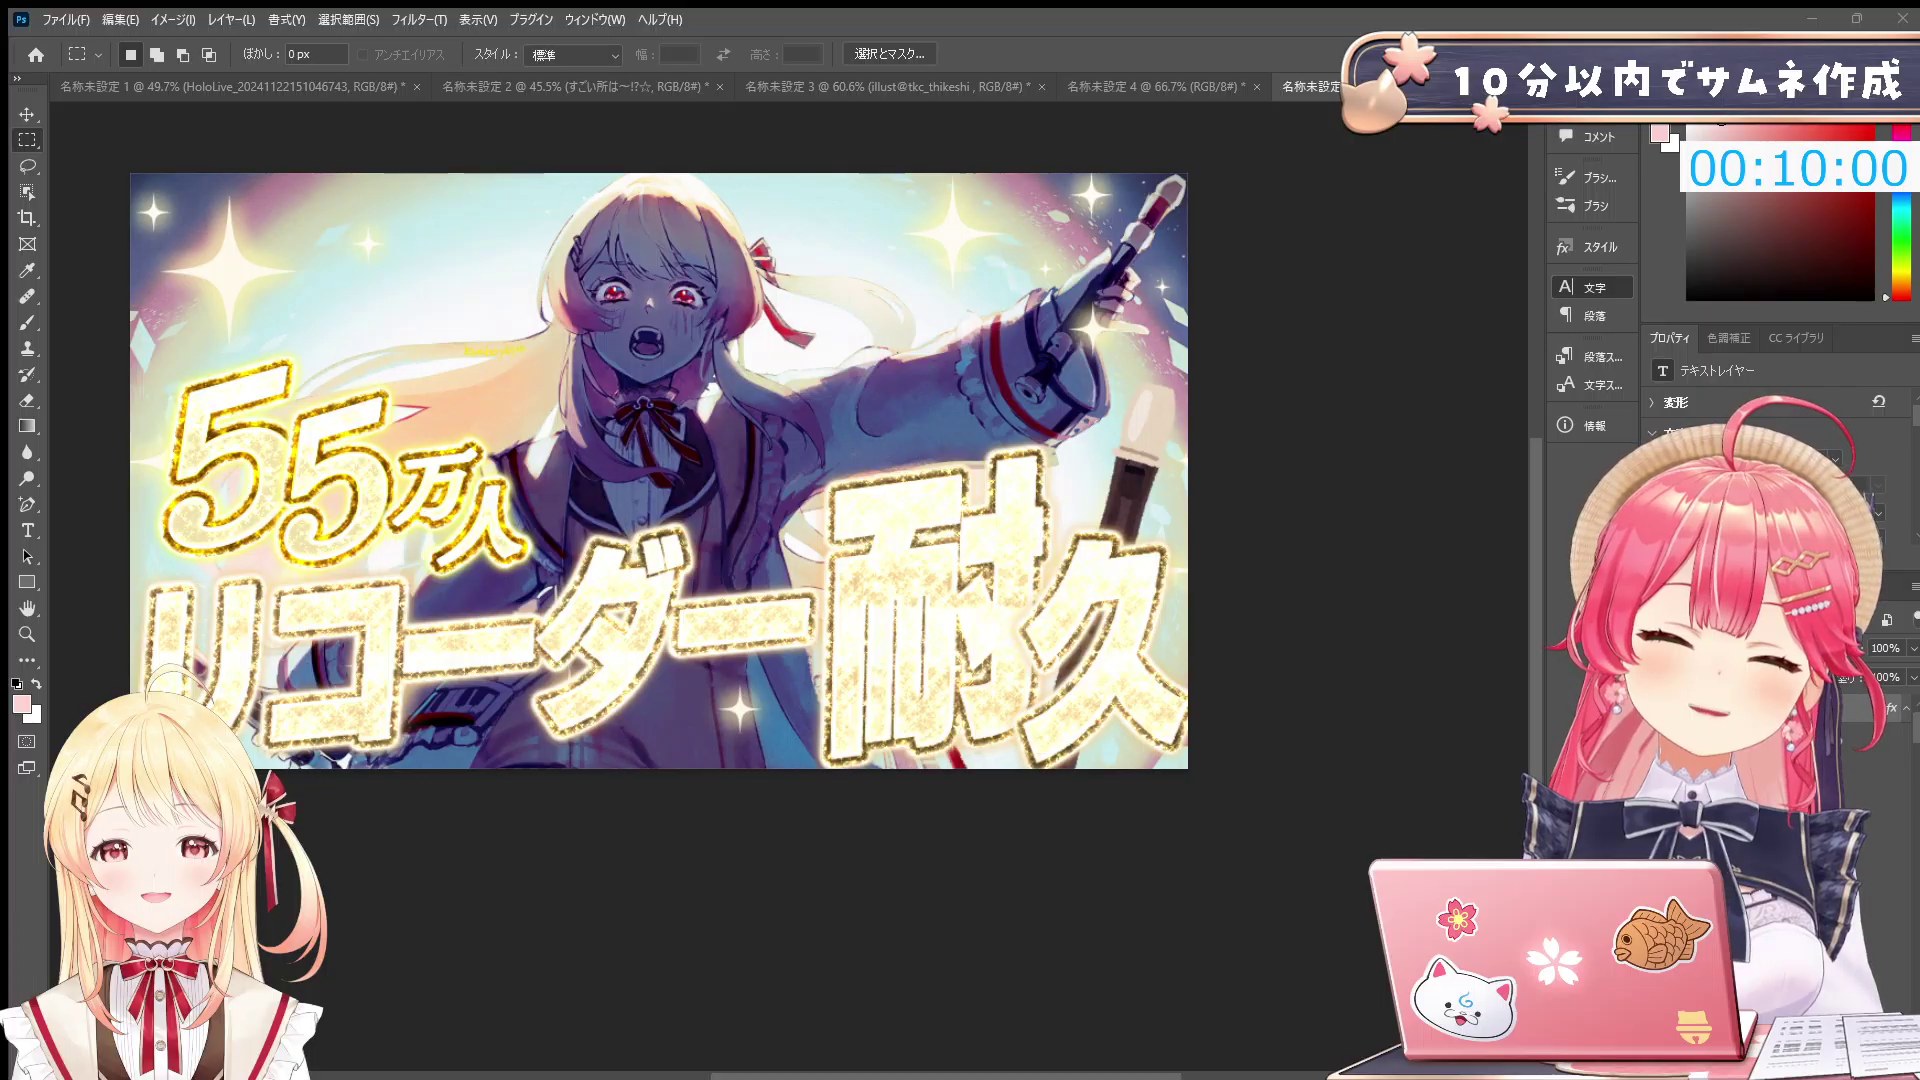Select the Gradient tool
The image size is (1920, 1080).
(x=27, y=426)
